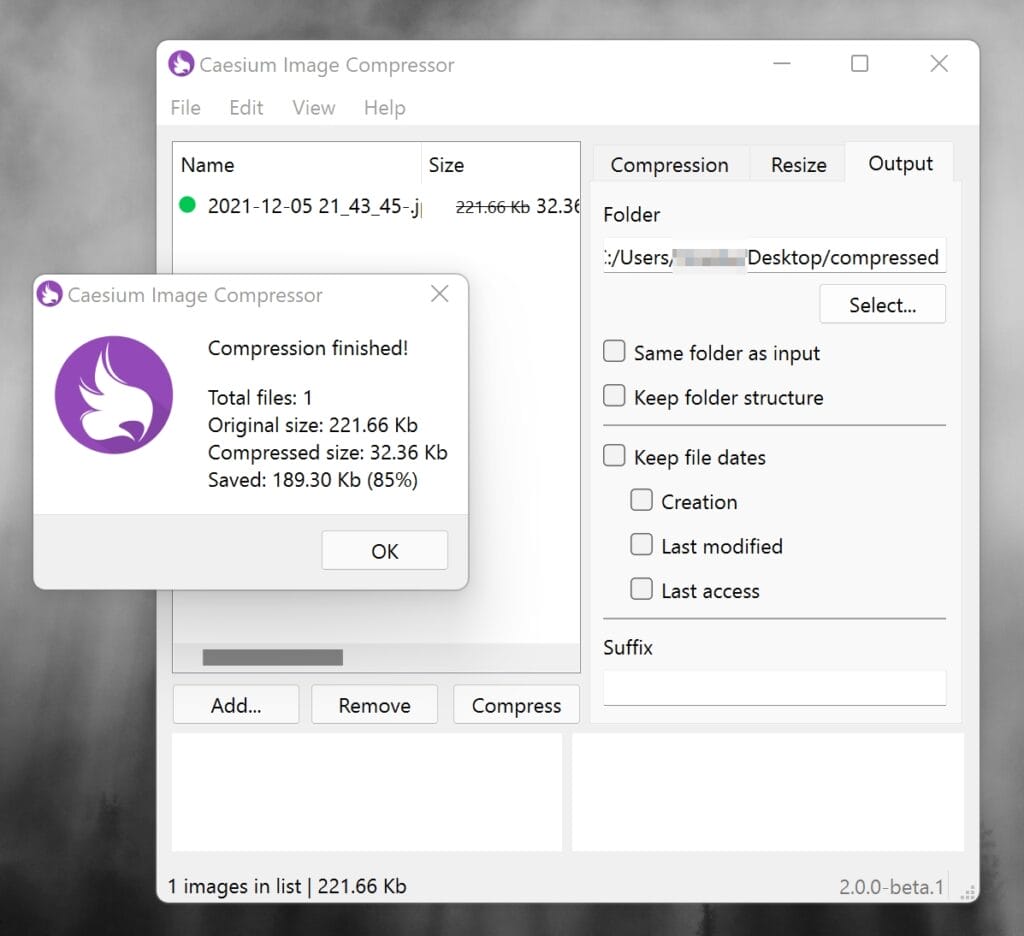
Task: Click the 'Total files: 1' line
Action: click(260, 398)
